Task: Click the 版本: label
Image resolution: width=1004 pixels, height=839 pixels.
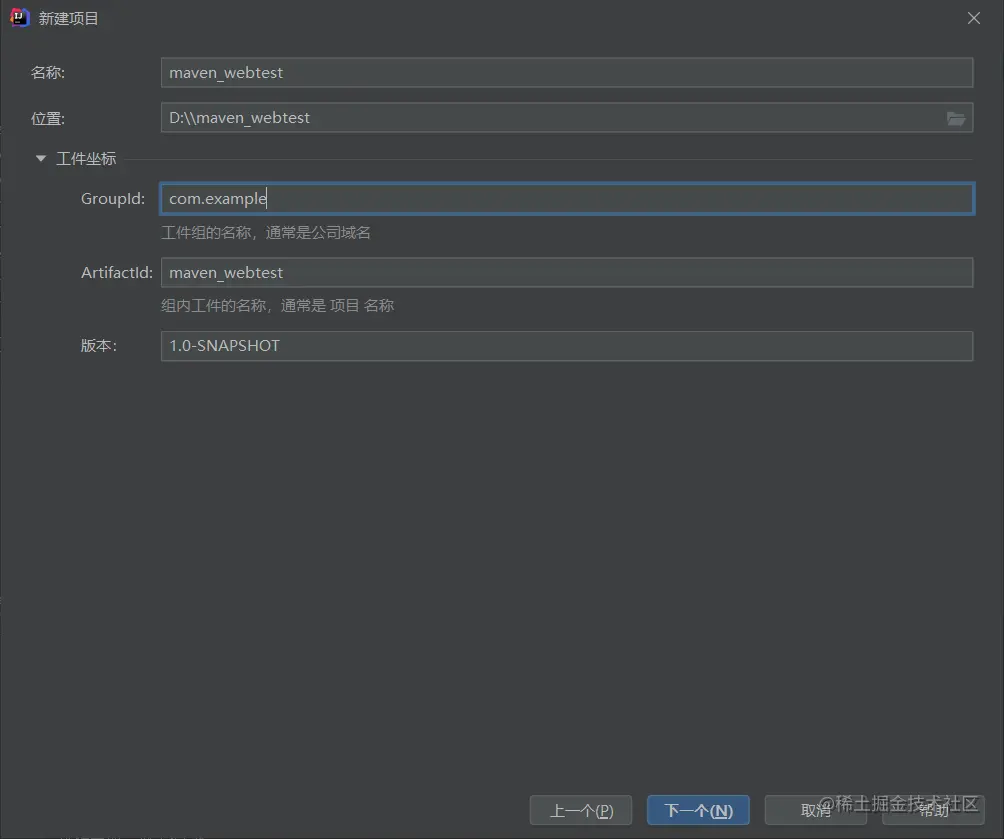Action: point(99,346)
